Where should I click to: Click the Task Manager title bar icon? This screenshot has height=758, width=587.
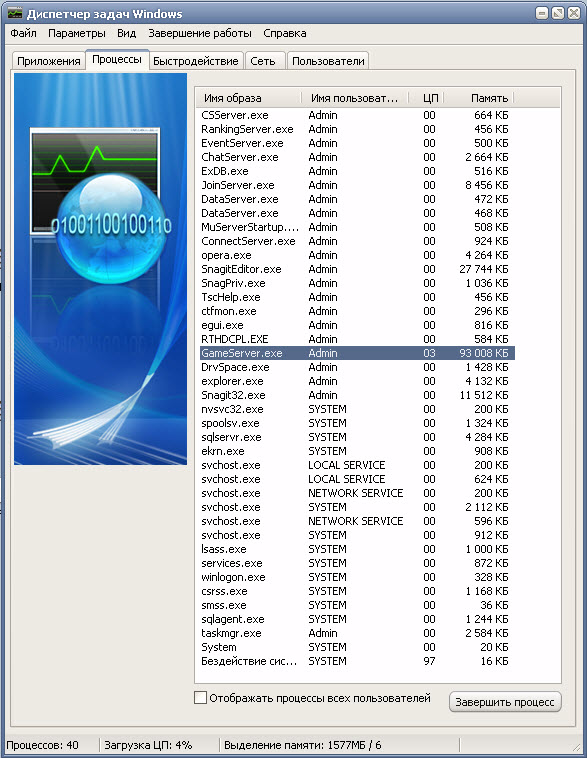tap(15, 13)
